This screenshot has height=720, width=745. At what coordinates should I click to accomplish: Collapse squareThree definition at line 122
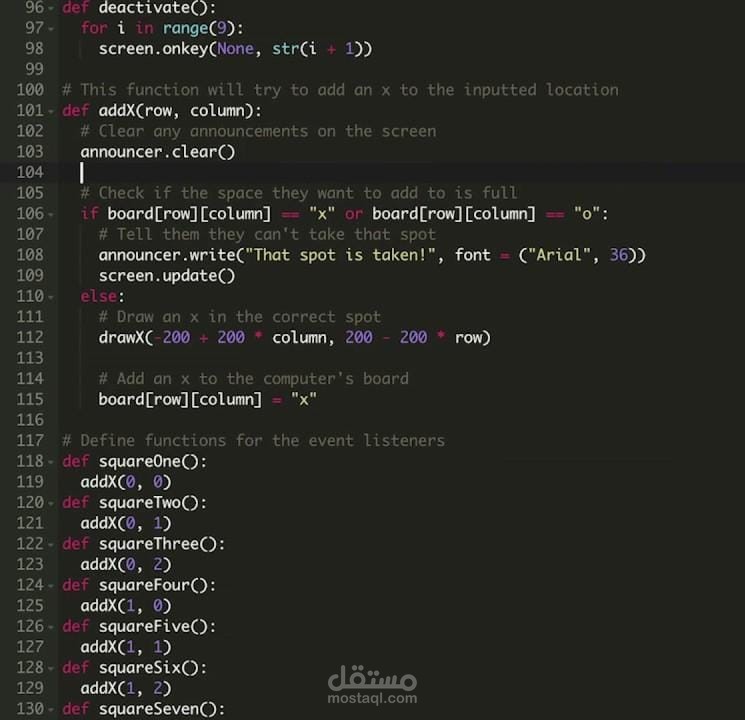(51, 545)
